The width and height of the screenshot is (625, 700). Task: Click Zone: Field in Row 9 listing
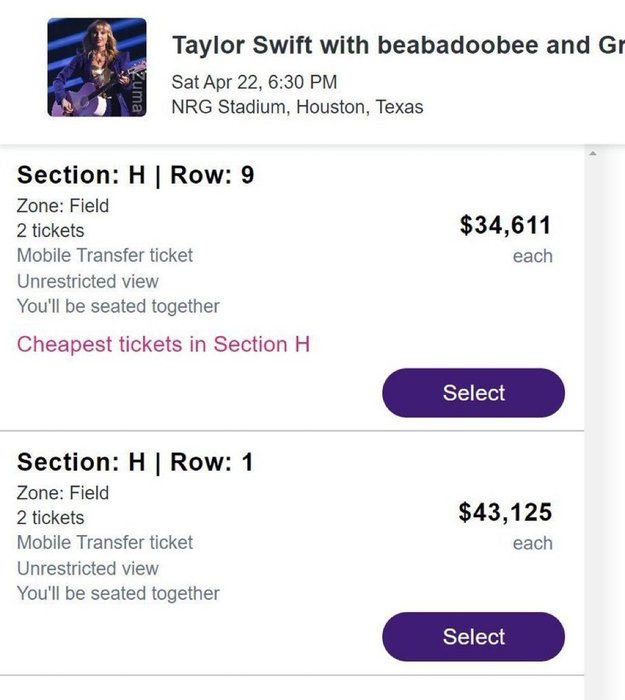(x=63, y=206)
